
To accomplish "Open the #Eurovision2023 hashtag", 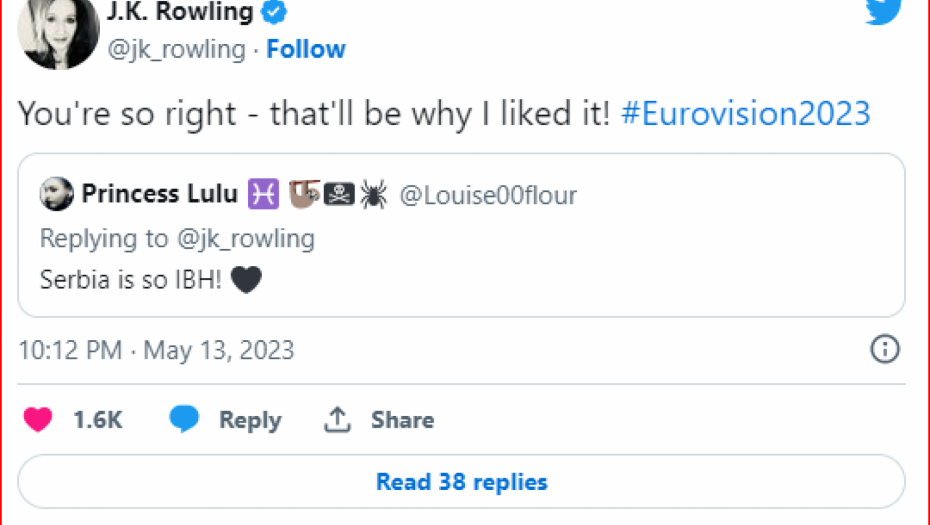I will (745, 113).
